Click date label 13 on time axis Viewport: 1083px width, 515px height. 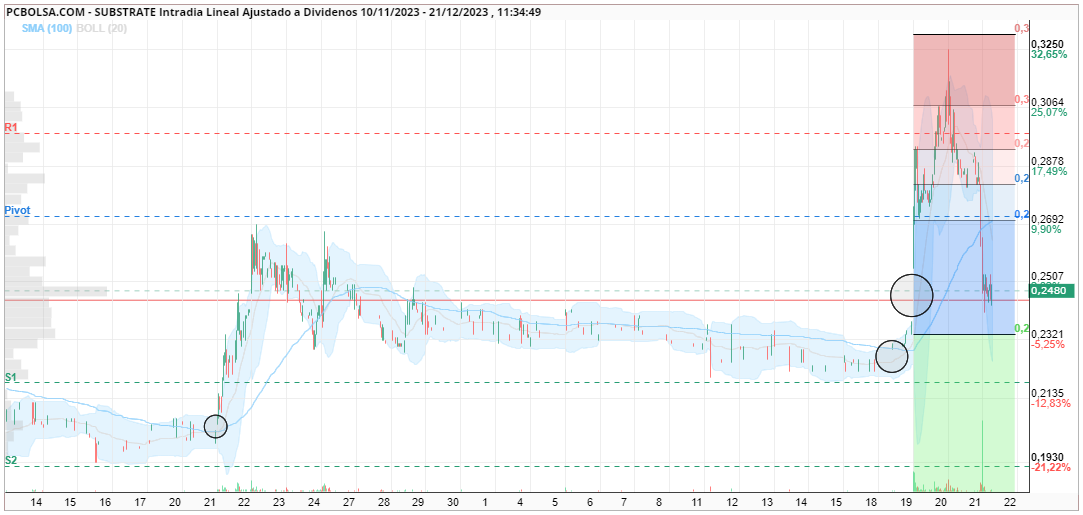click(x=767, y=502)
